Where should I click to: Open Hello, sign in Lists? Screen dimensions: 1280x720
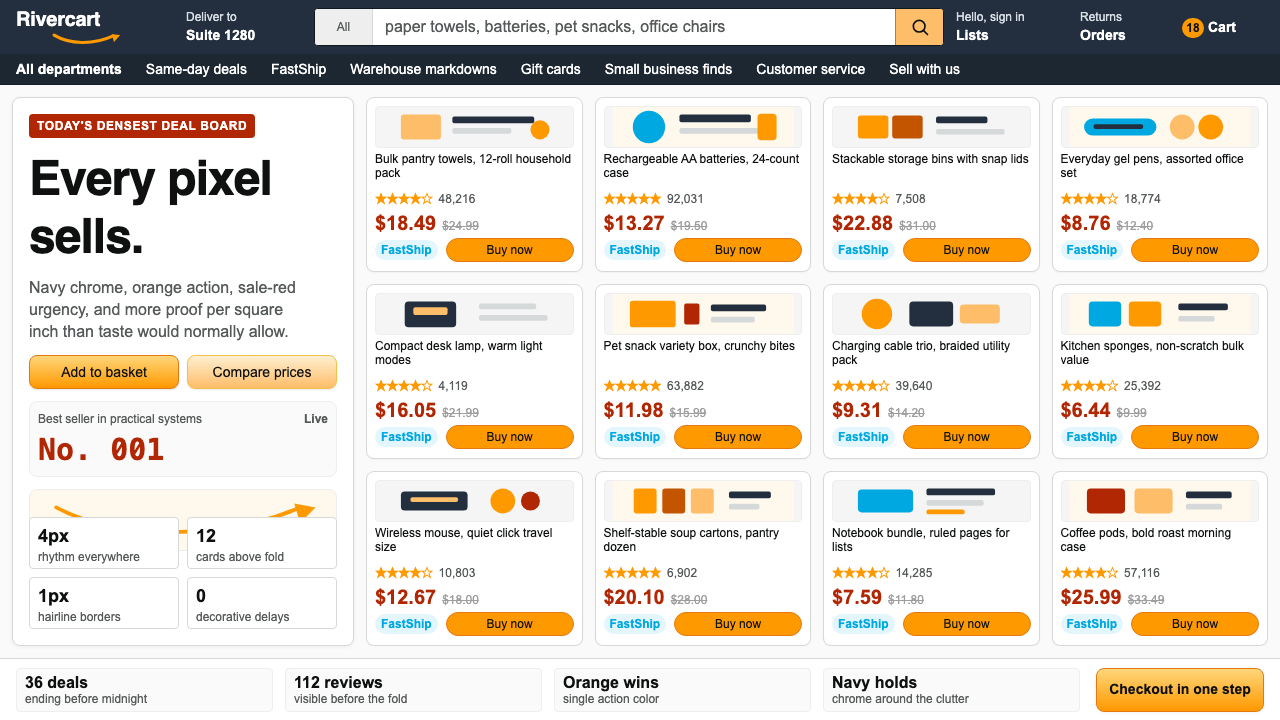(990, 27)
